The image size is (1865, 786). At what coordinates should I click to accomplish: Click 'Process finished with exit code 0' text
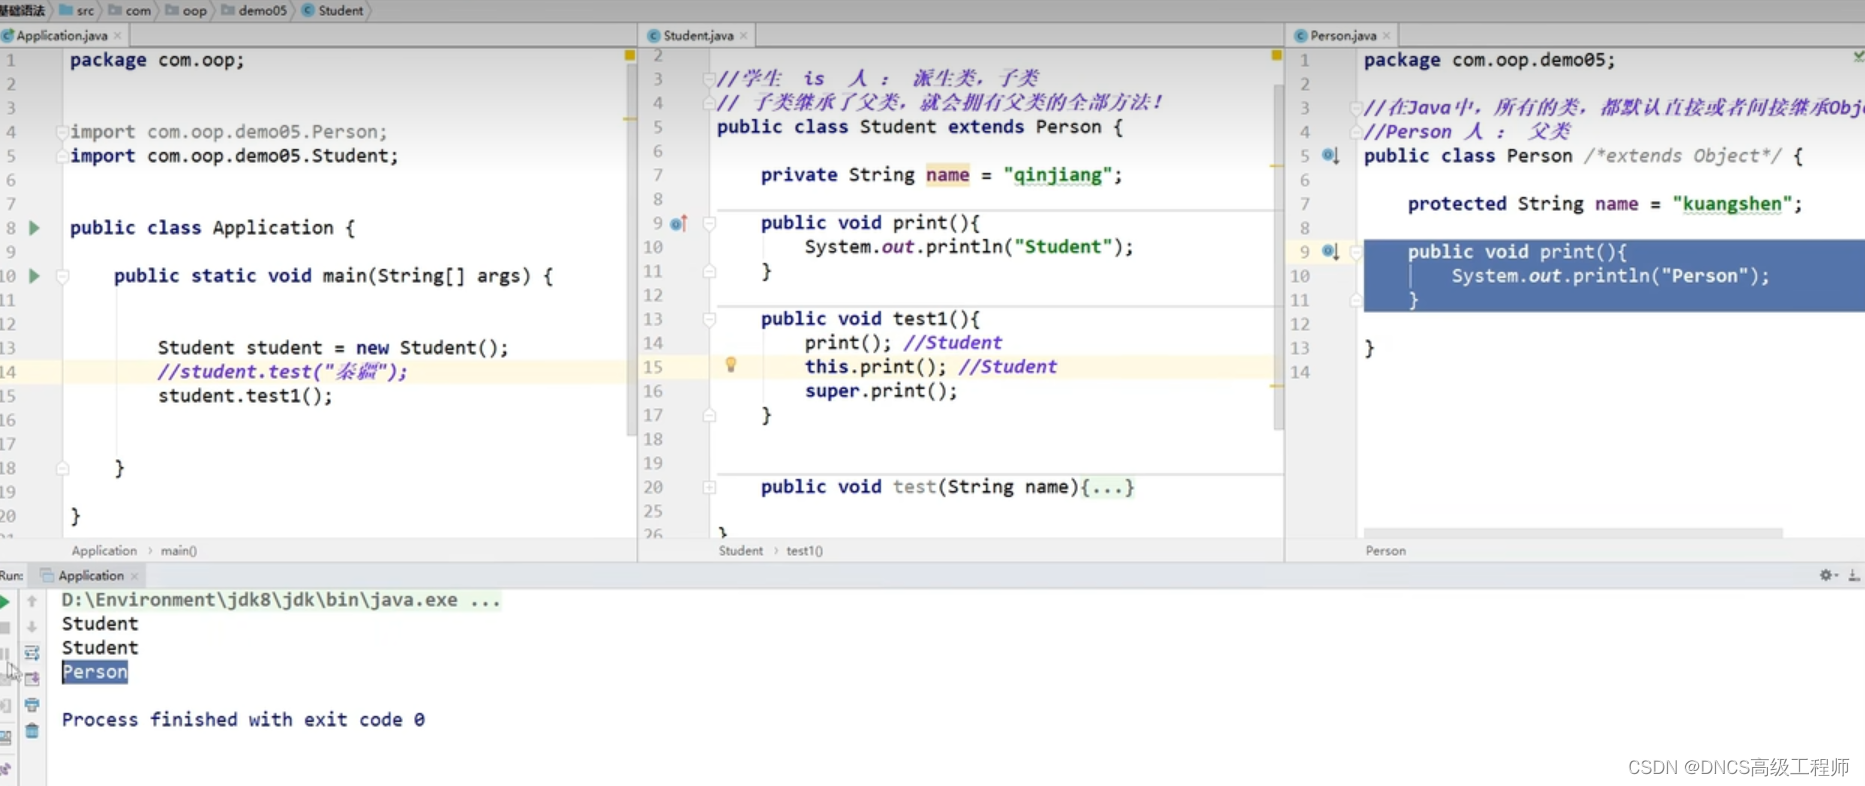click(243, 720)
